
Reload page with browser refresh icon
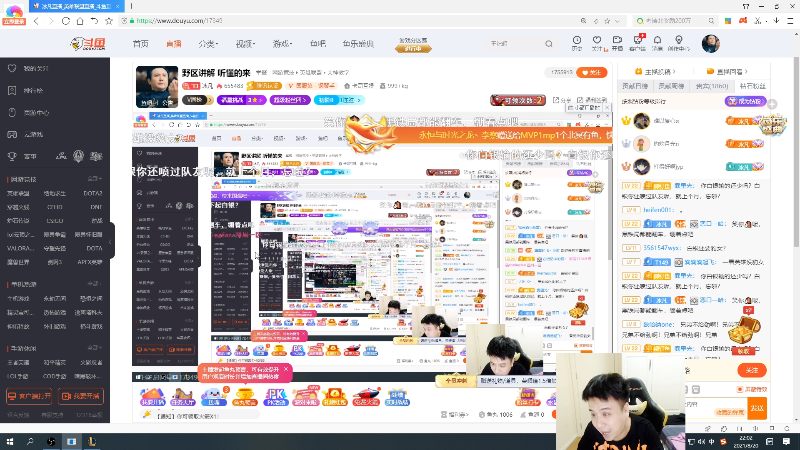[x=66, y=21]
